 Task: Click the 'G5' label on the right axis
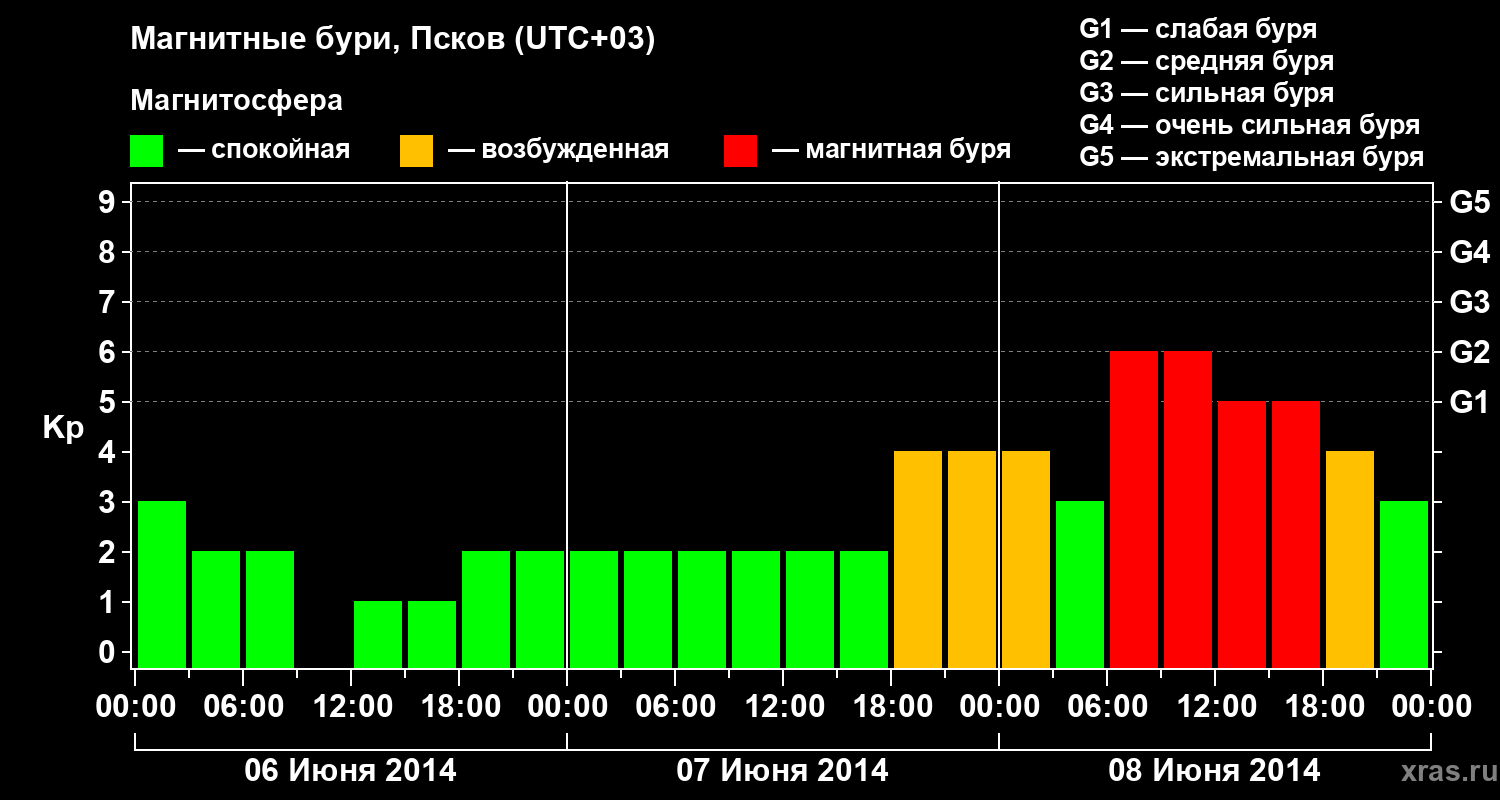click(1469, 202)
